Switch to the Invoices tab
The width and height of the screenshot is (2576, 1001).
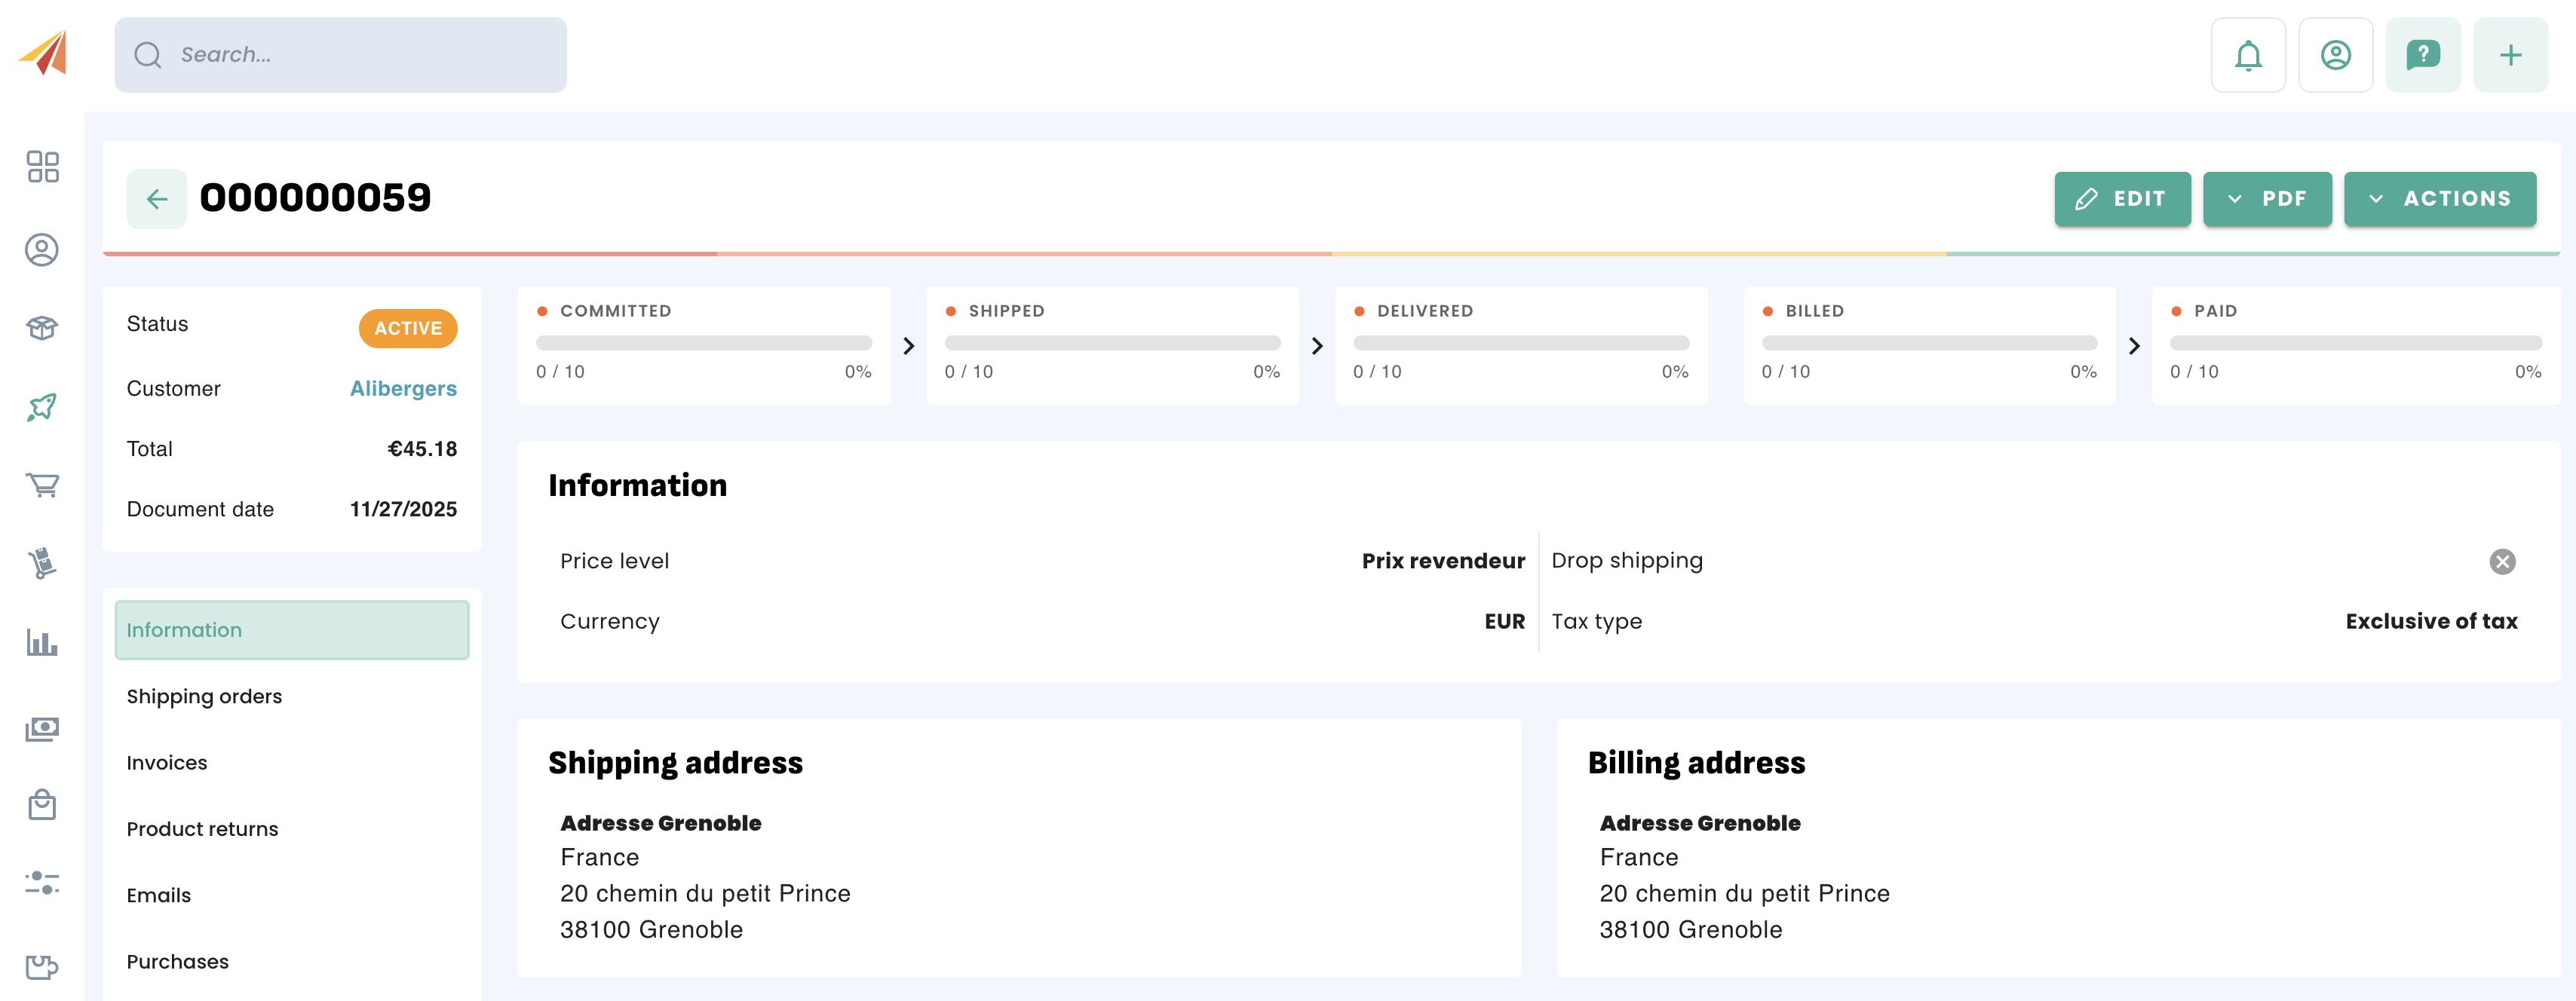(x=167, y=763)
